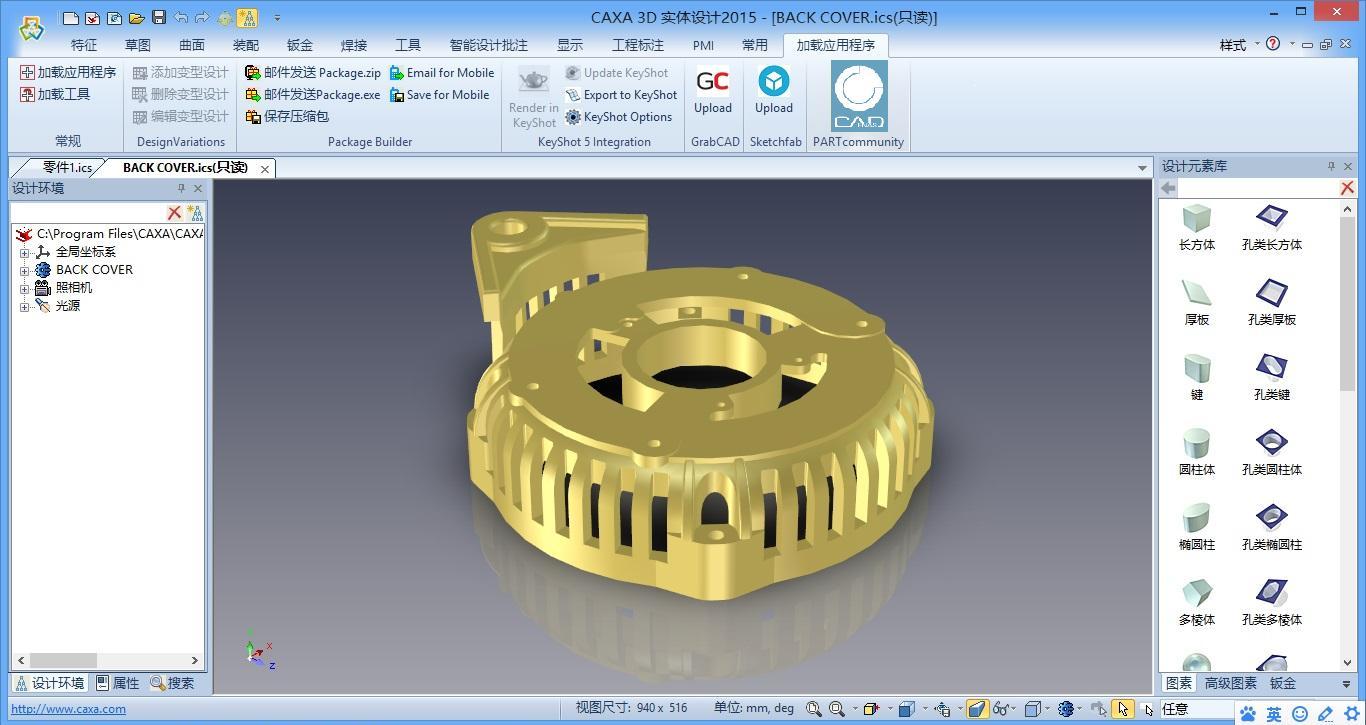Click the BACK COVER 3D model in viewport
Image resolution: width=1366 pixels, height=725 pixels.
700,403
